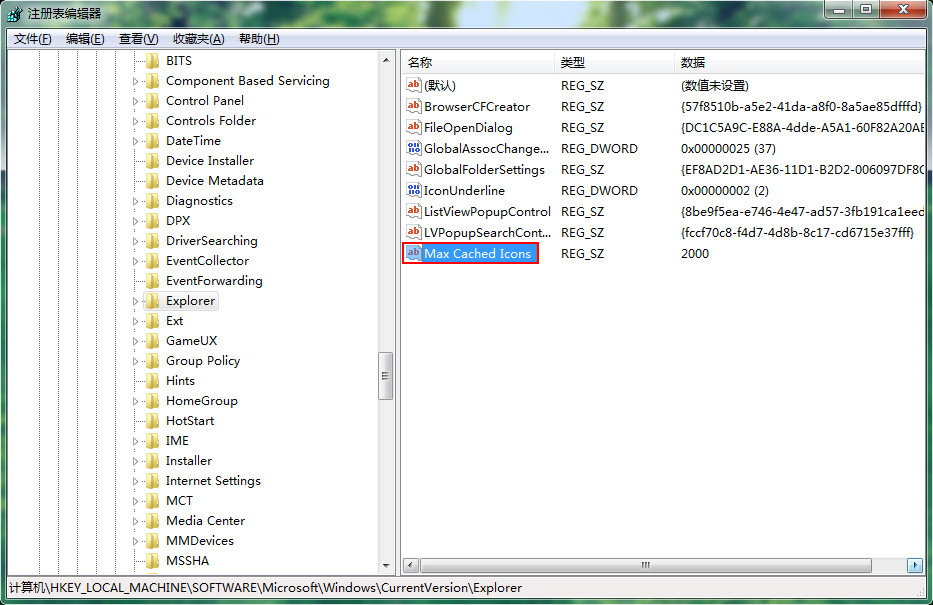The image size is (933, 605).
Task: Select the HomeGroup registry key
Action: click(x=201, y=401)
